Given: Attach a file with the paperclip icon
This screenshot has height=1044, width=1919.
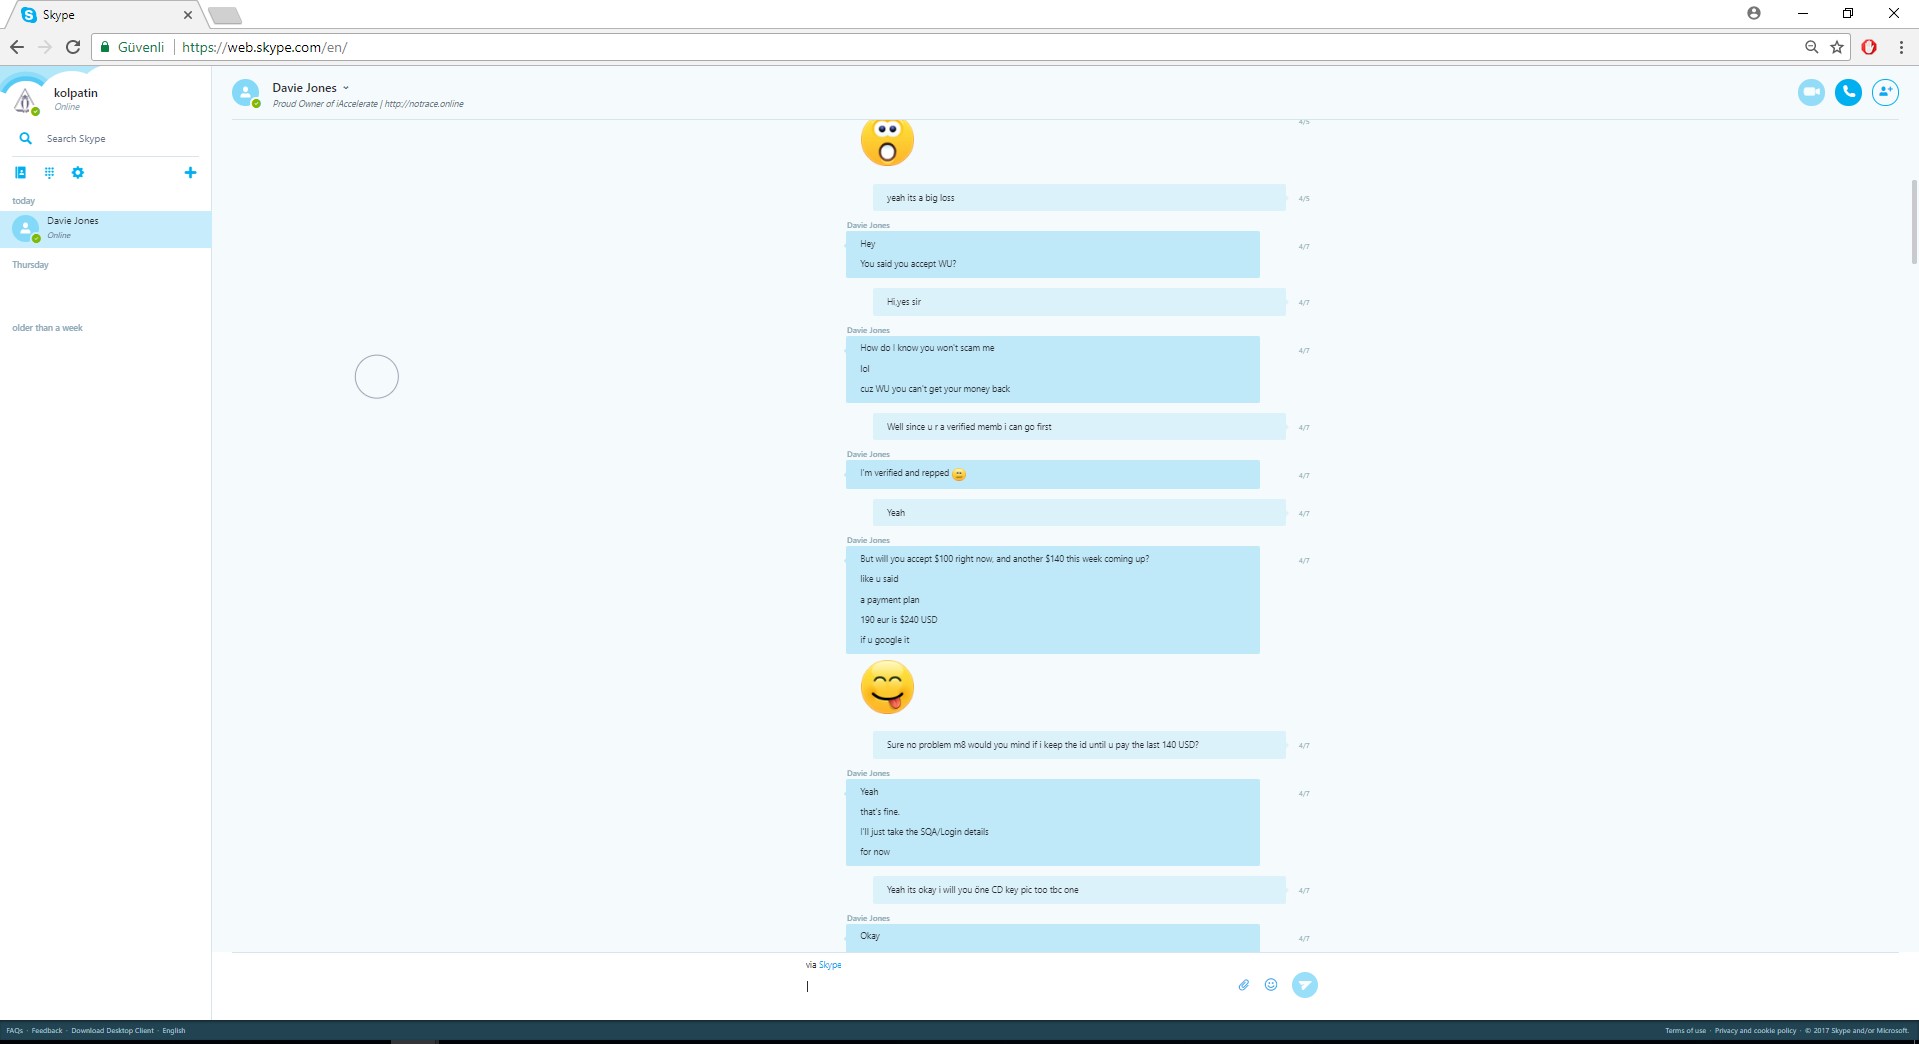Looking at the screenshot, I should click(1243, 985).
